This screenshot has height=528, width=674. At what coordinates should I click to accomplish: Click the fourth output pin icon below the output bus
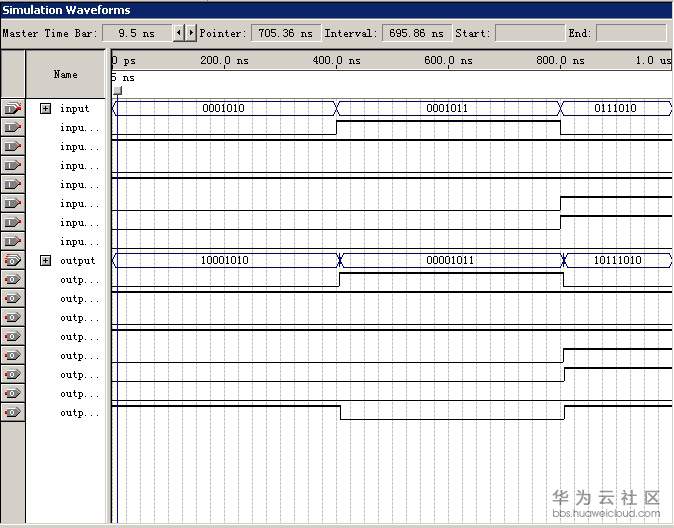(x=13, y=336)
